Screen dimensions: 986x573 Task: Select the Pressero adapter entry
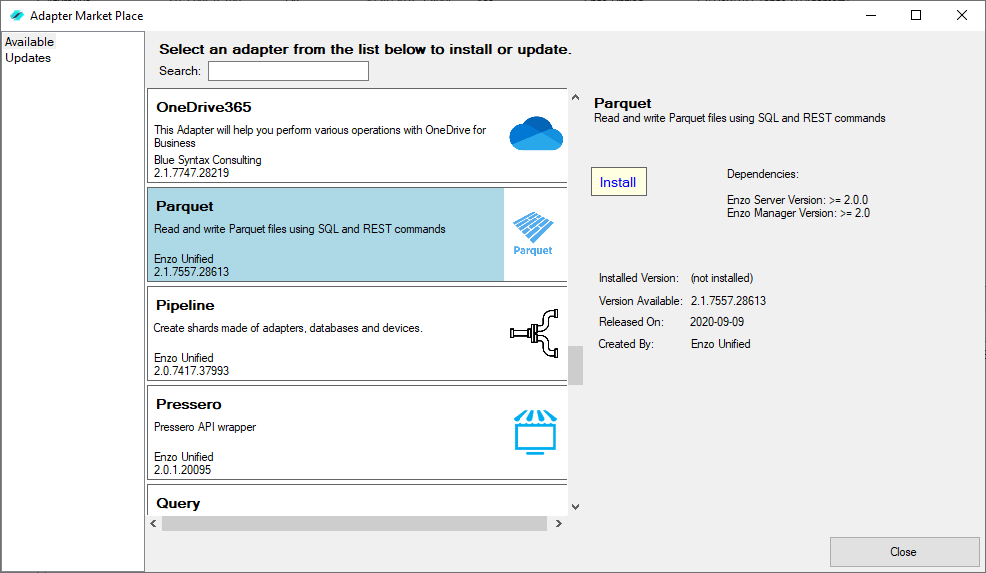point(357,433)
